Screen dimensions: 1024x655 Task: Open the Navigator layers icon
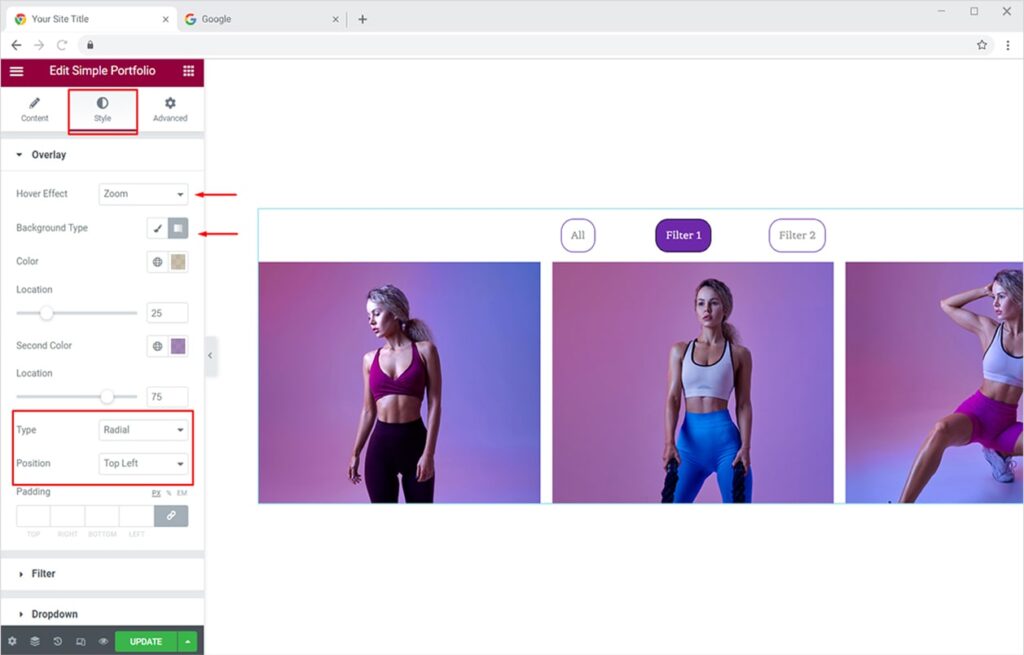[x=35, y=641]
